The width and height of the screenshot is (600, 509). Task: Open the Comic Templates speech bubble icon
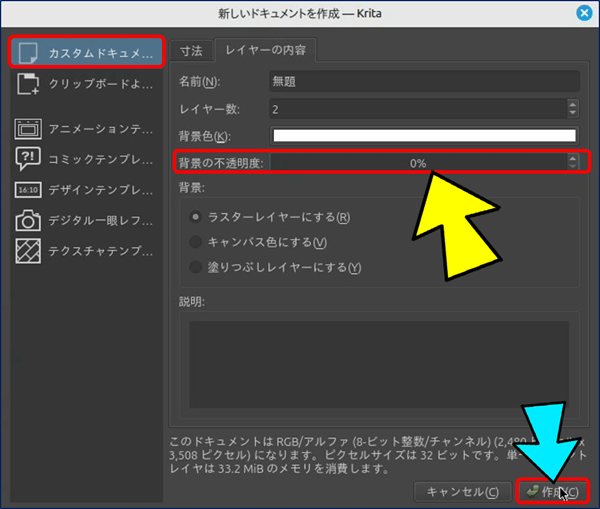(x=28, y=159)
